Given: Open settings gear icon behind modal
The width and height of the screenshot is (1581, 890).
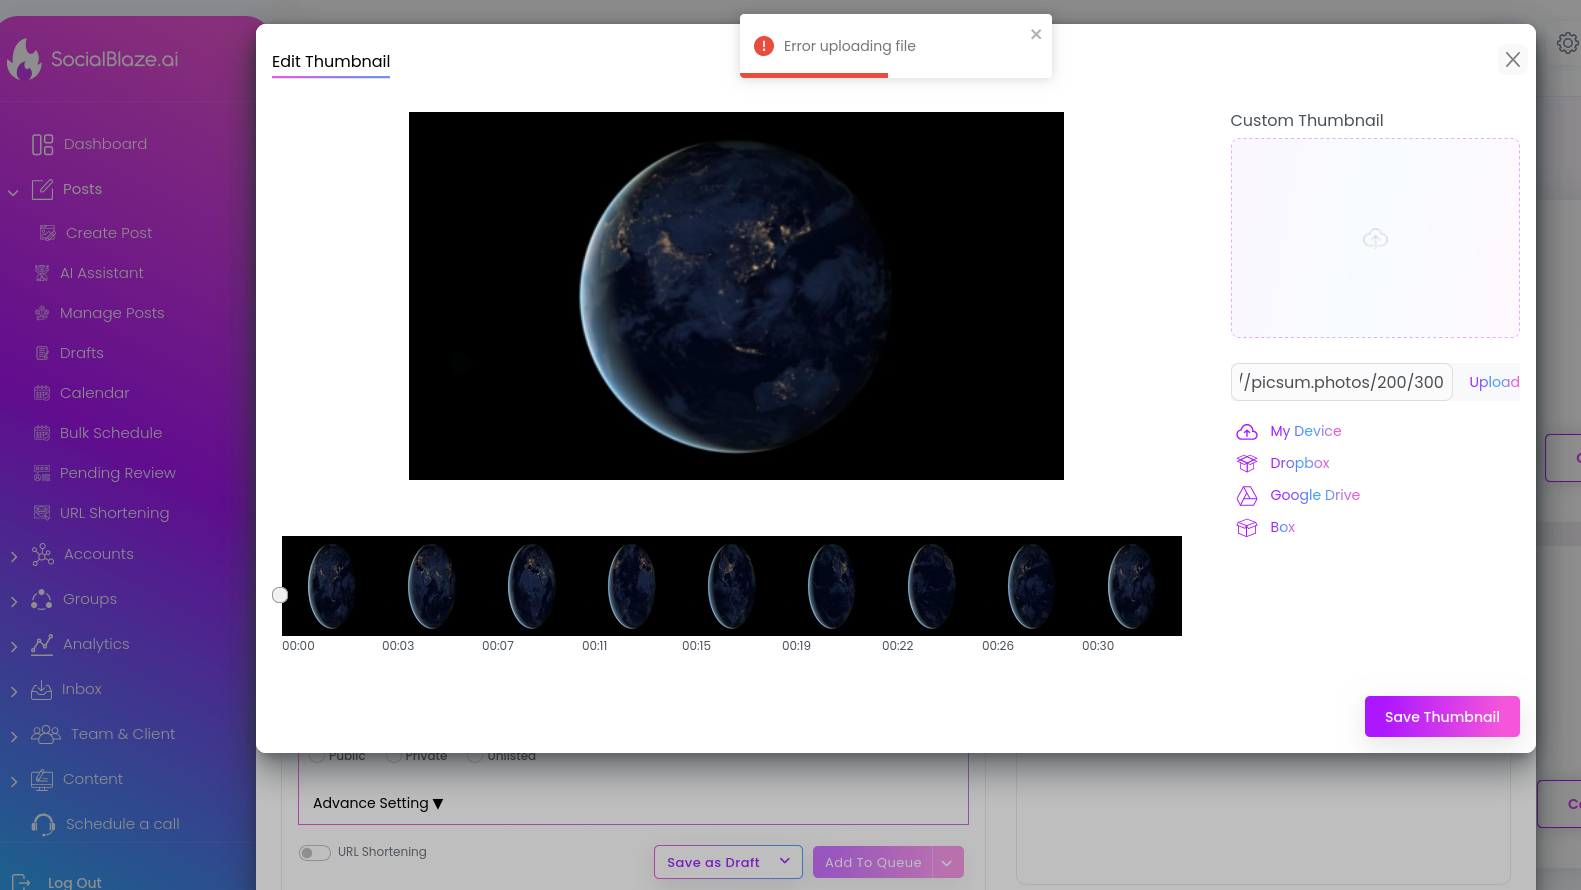Looking at the screenshot, I should click(1567, 43).
